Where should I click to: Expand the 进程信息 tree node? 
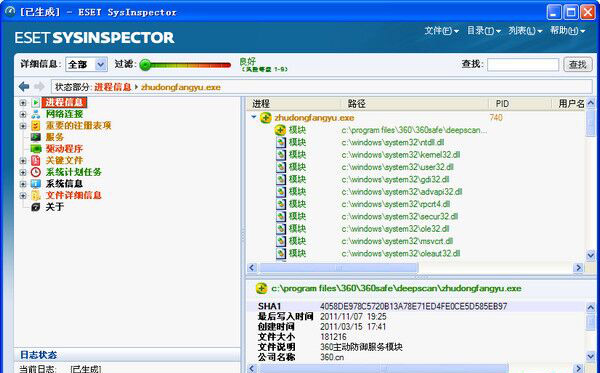click(23, 103)
